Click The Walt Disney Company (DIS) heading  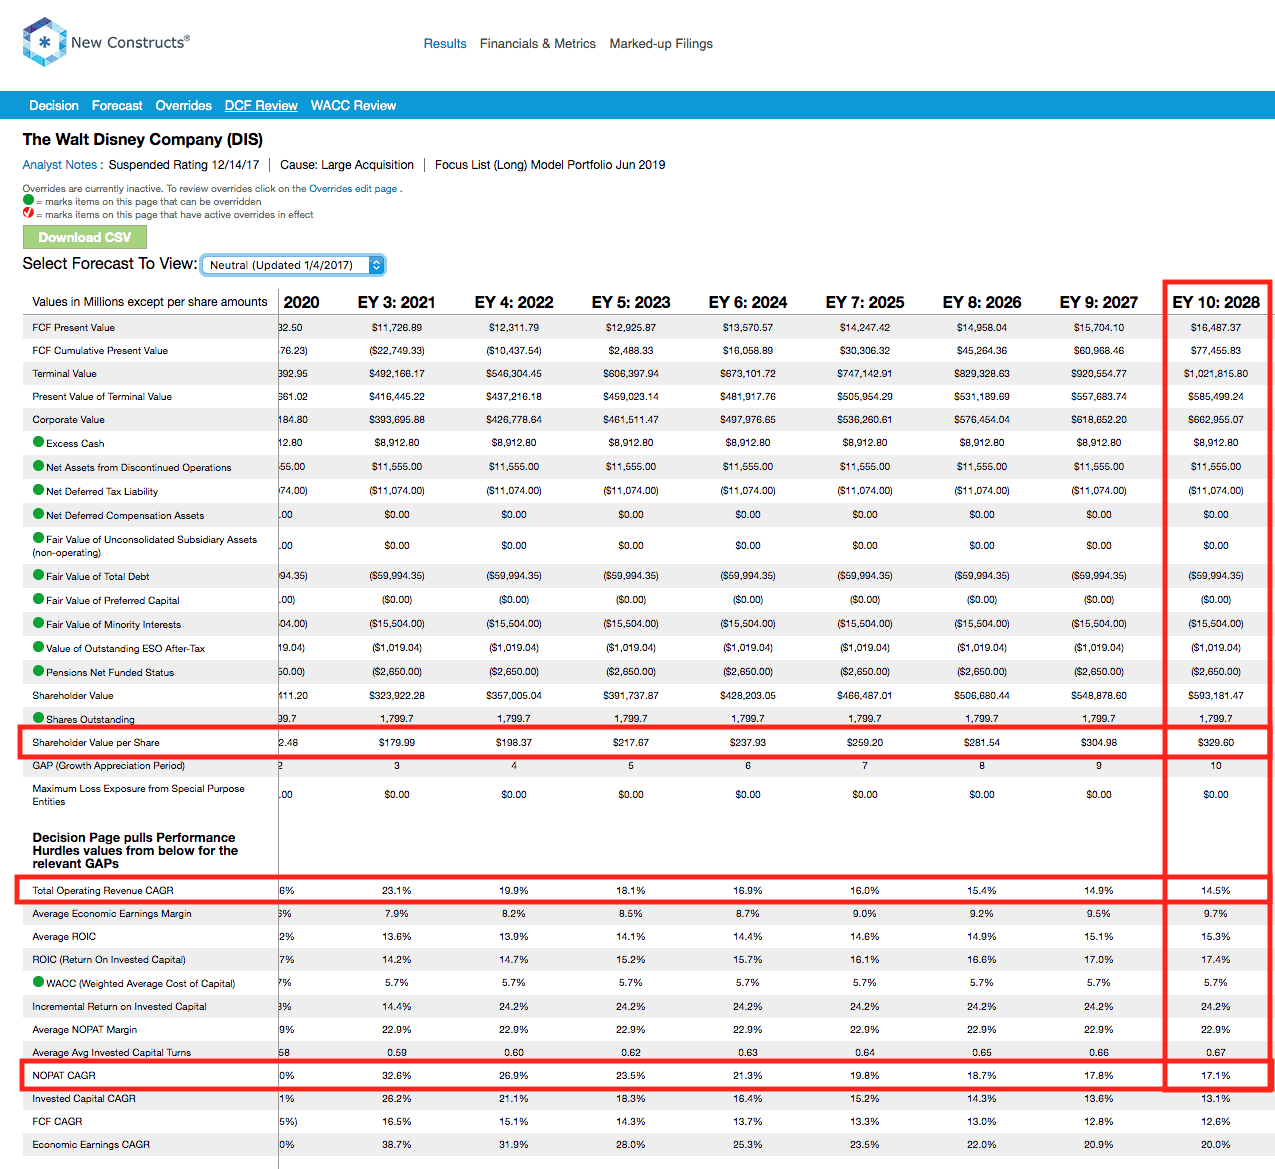(143, 139)
